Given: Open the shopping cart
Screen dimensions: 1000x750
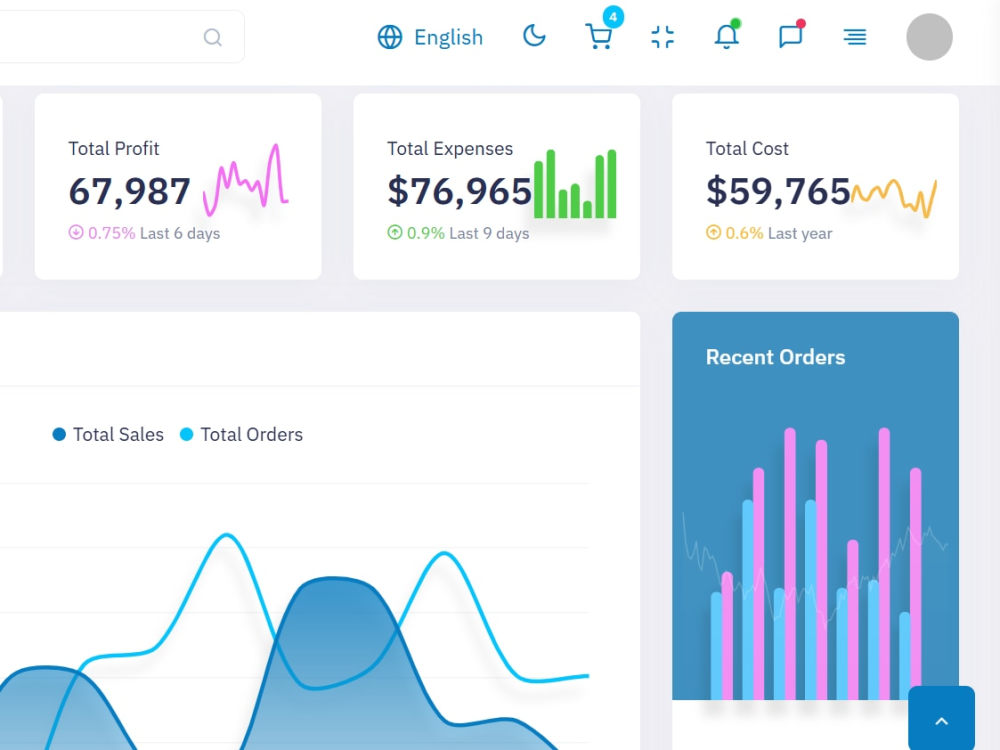Looking at the screenshot, I should pos(598,37).
